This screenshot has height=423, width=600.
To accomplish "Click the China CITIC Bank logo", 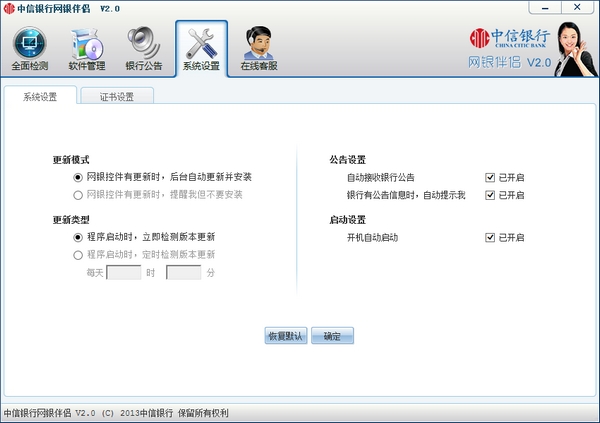I will coord(510,40).
